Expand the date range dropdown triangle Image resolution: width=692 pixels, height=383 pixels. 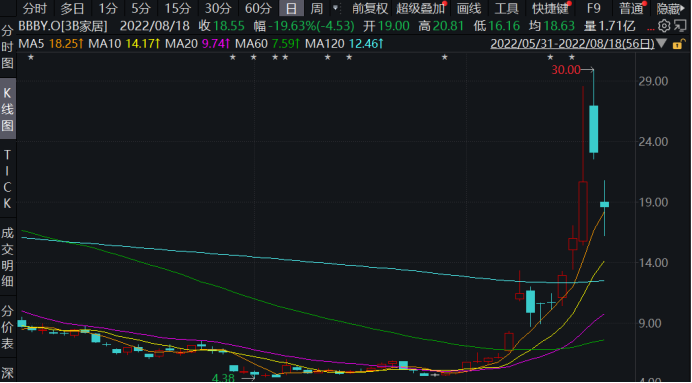661,44
